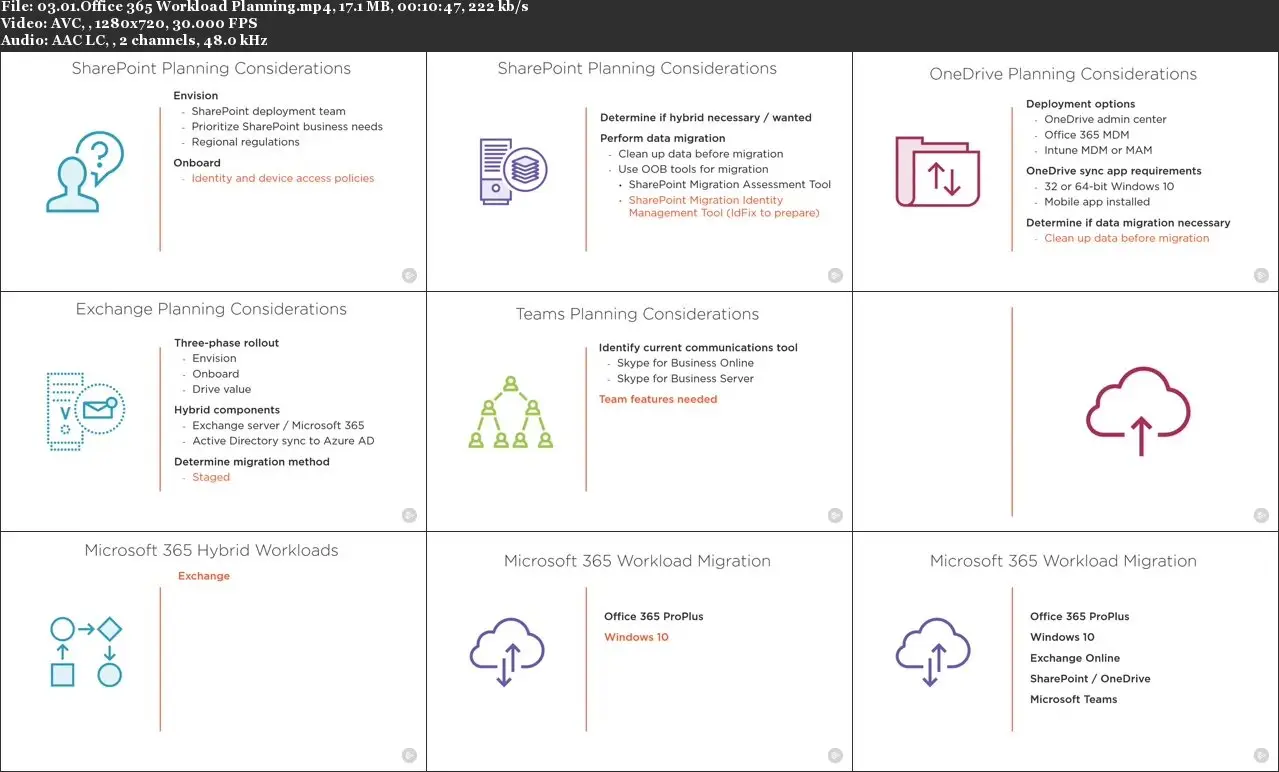The height and width of the screenshot is (772, 1279).
Task: Click the purple cloud migration icon beside Windows 10
Action: (507, 652)
